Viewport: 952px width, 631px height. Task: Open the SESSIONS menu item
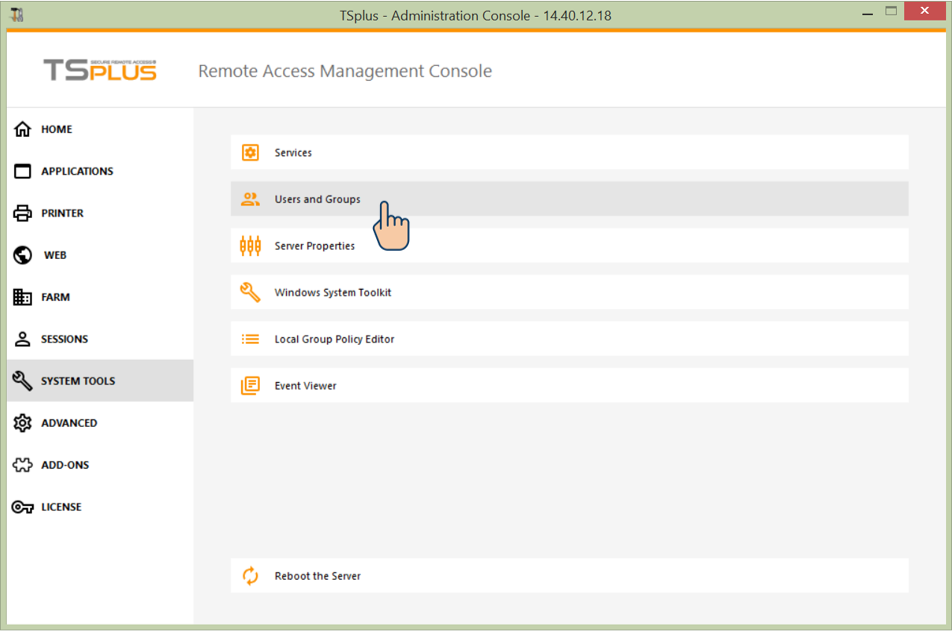click(100, 339)
